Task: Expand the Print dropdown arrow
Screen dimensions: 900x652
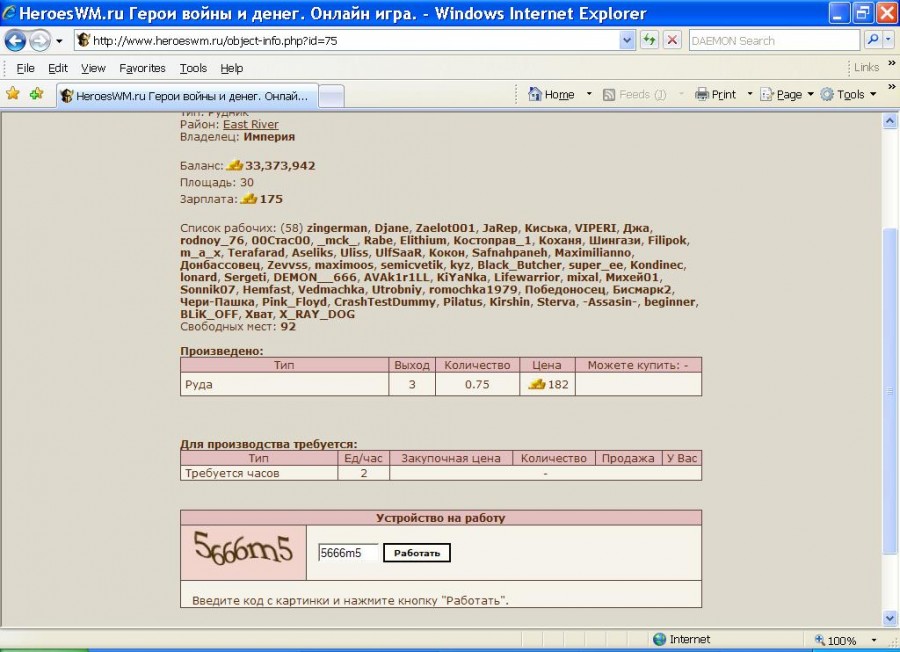Action: click(x=750, y=94)
